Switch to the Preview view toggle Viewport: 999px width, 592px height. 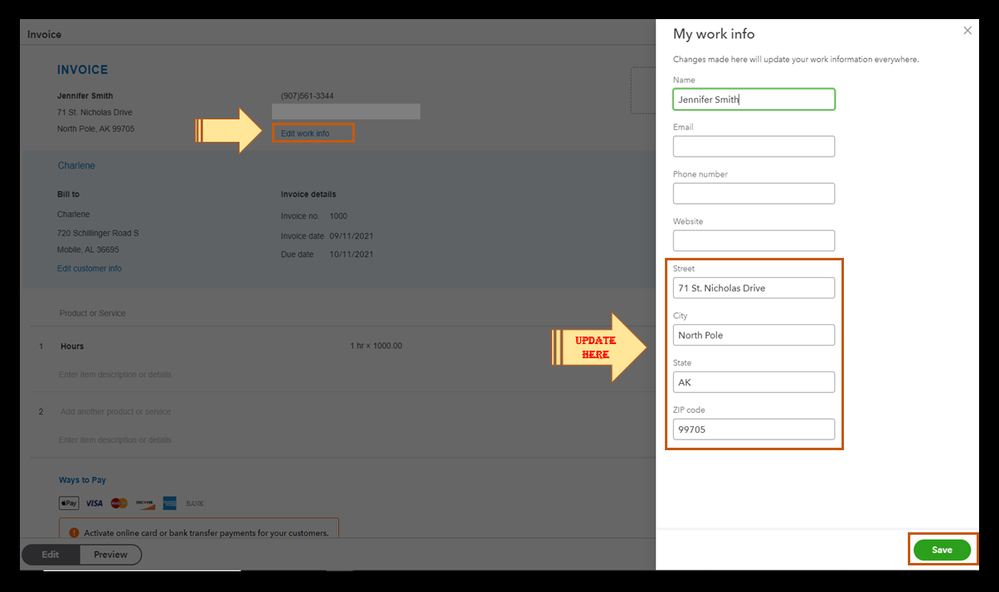[x=110, y=554]
